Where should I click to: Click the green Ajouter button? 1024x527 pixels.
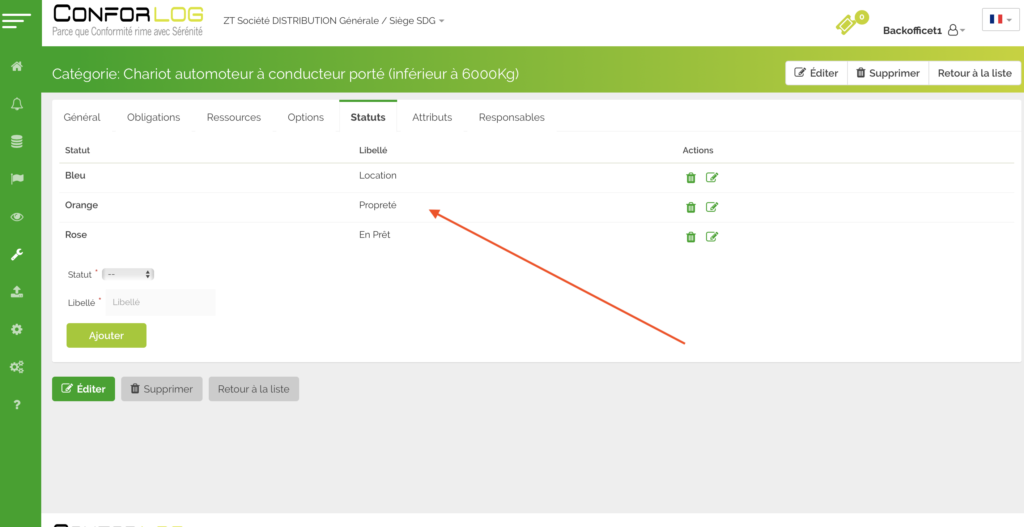point(106,336)
